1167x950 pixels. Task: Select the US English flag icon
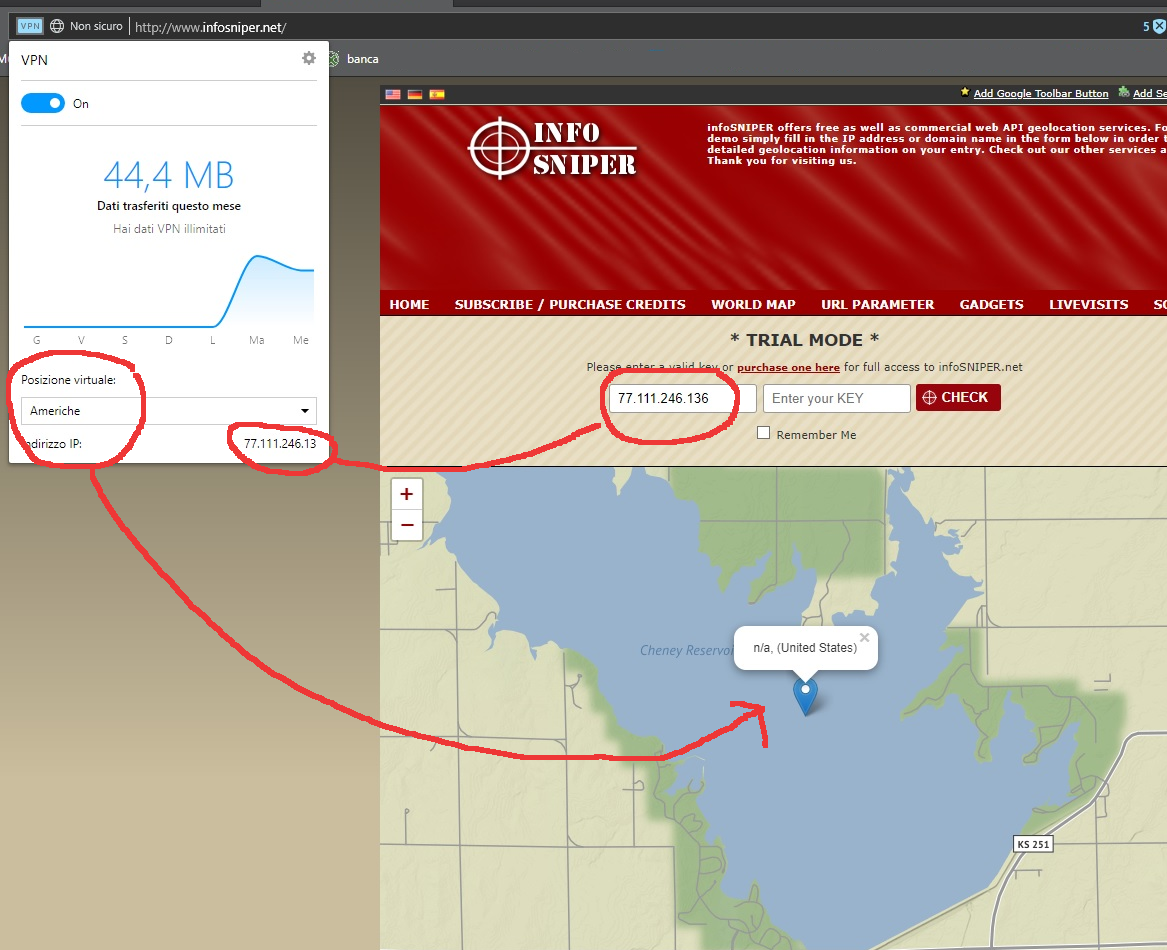click(x=393, y=94)
